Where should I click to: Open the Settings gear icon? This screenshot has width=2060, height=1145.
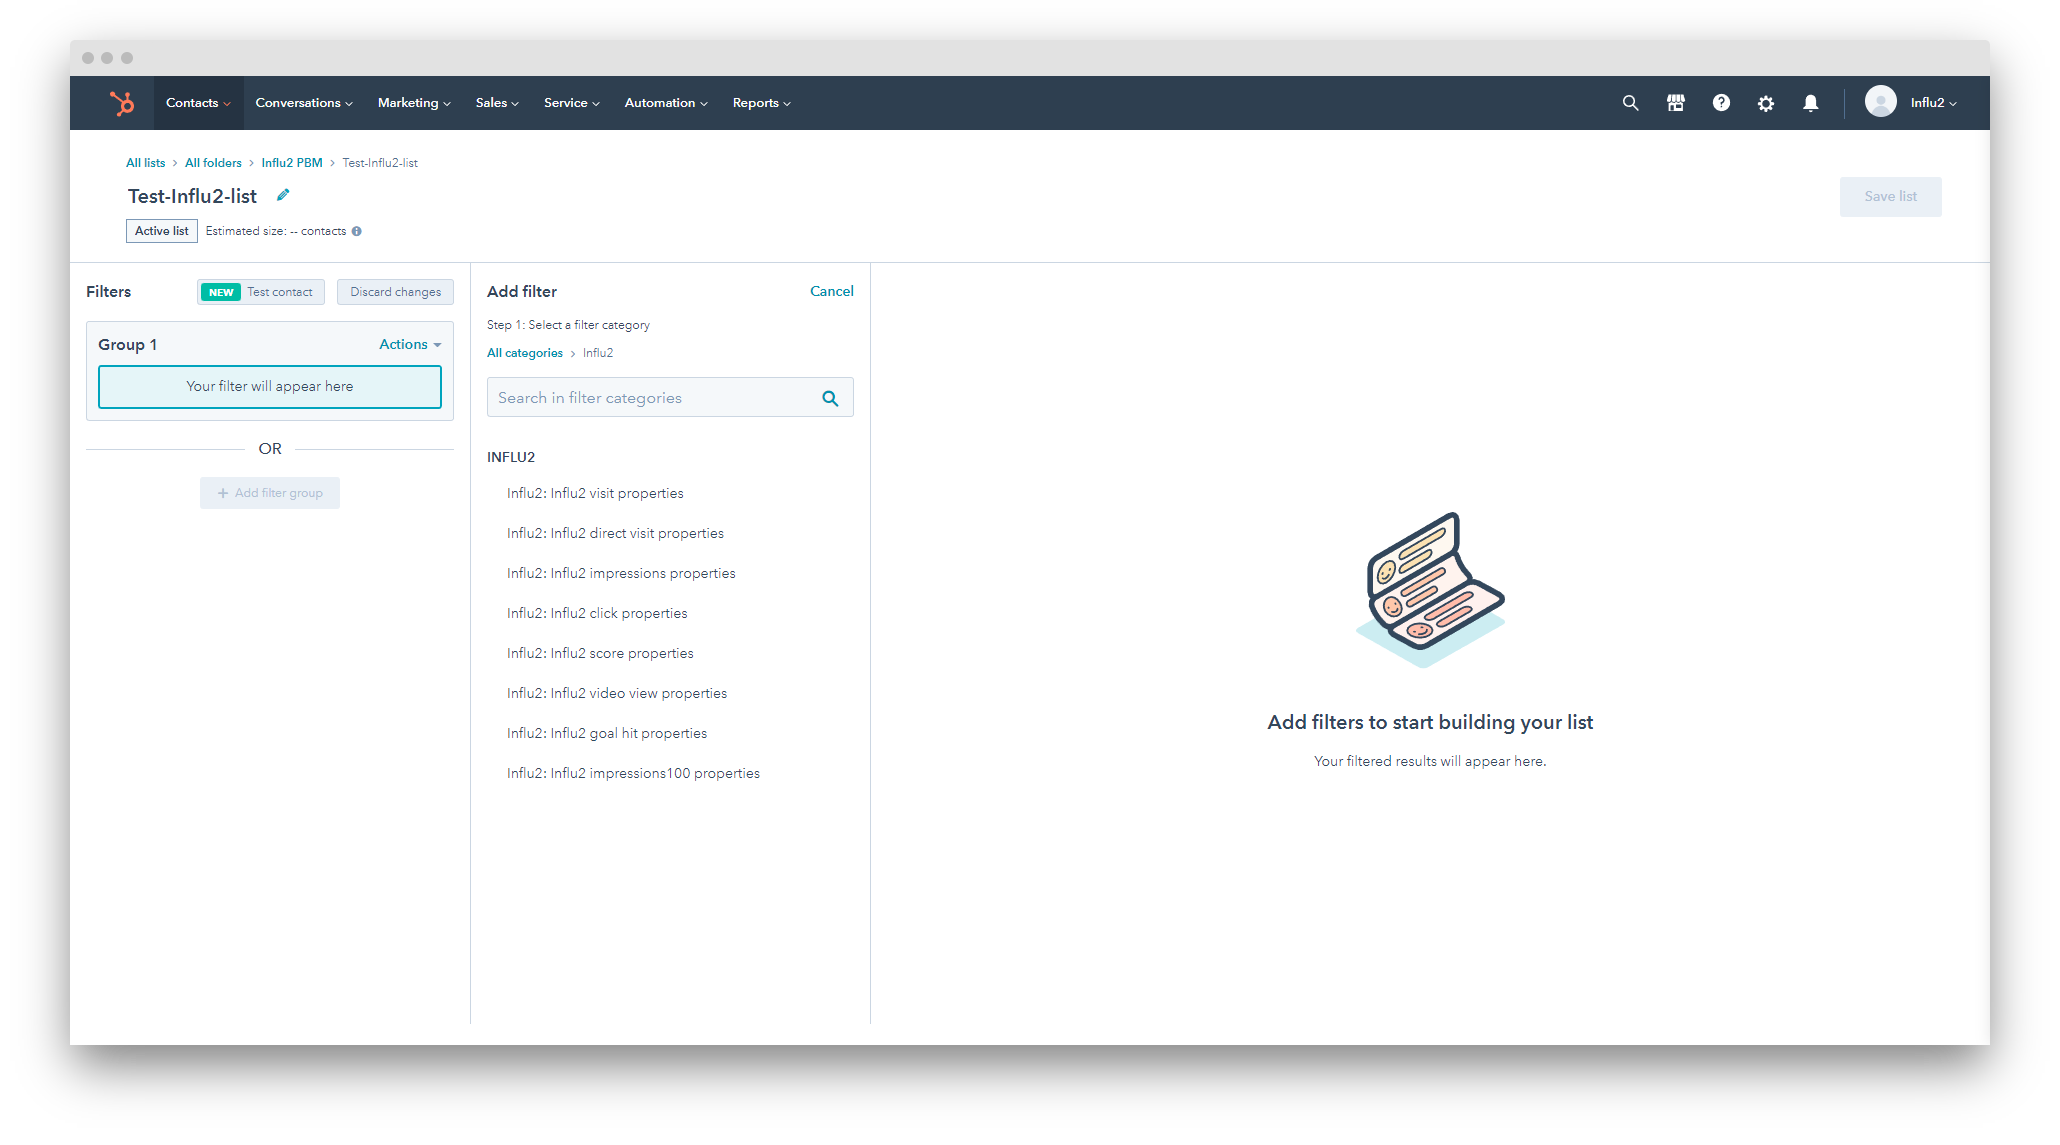click(1766, 103)
